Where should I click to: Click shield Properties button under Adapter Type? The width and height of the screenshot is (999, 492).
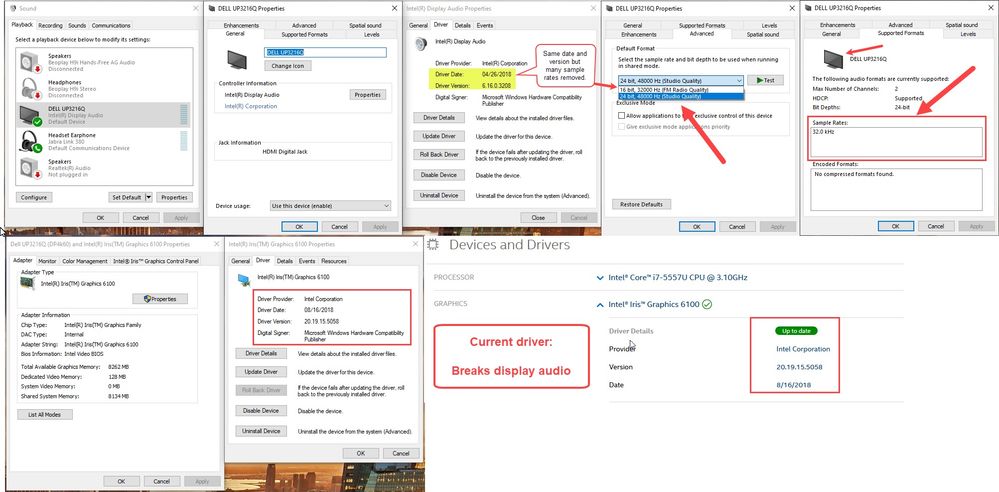(x=161, y=298)
